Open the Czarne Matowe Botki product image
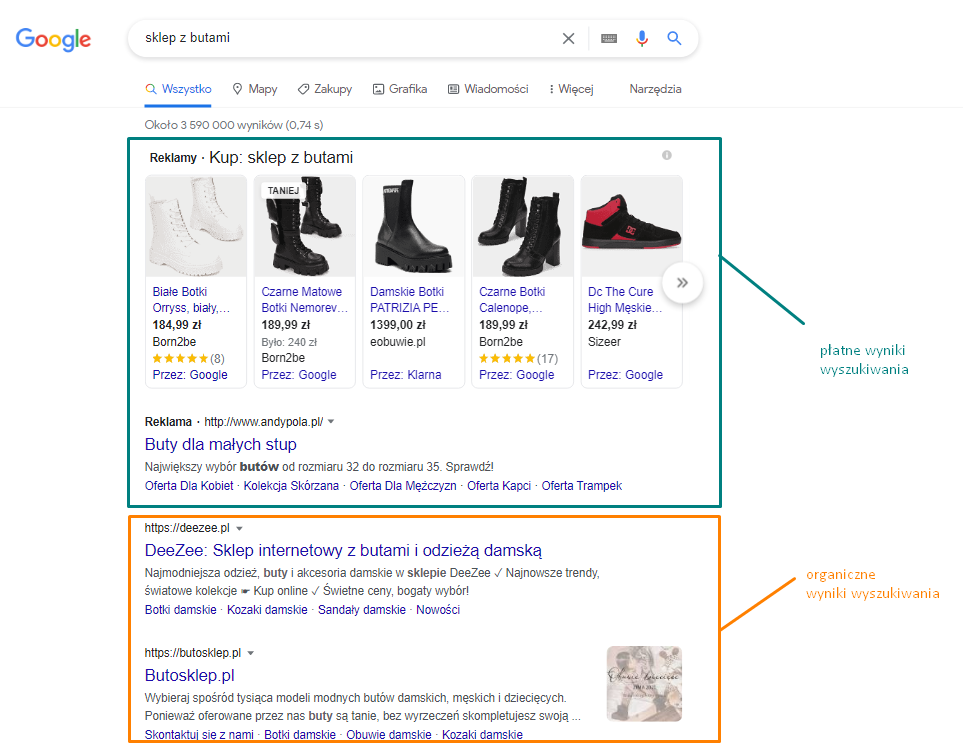 click(305, 226)
